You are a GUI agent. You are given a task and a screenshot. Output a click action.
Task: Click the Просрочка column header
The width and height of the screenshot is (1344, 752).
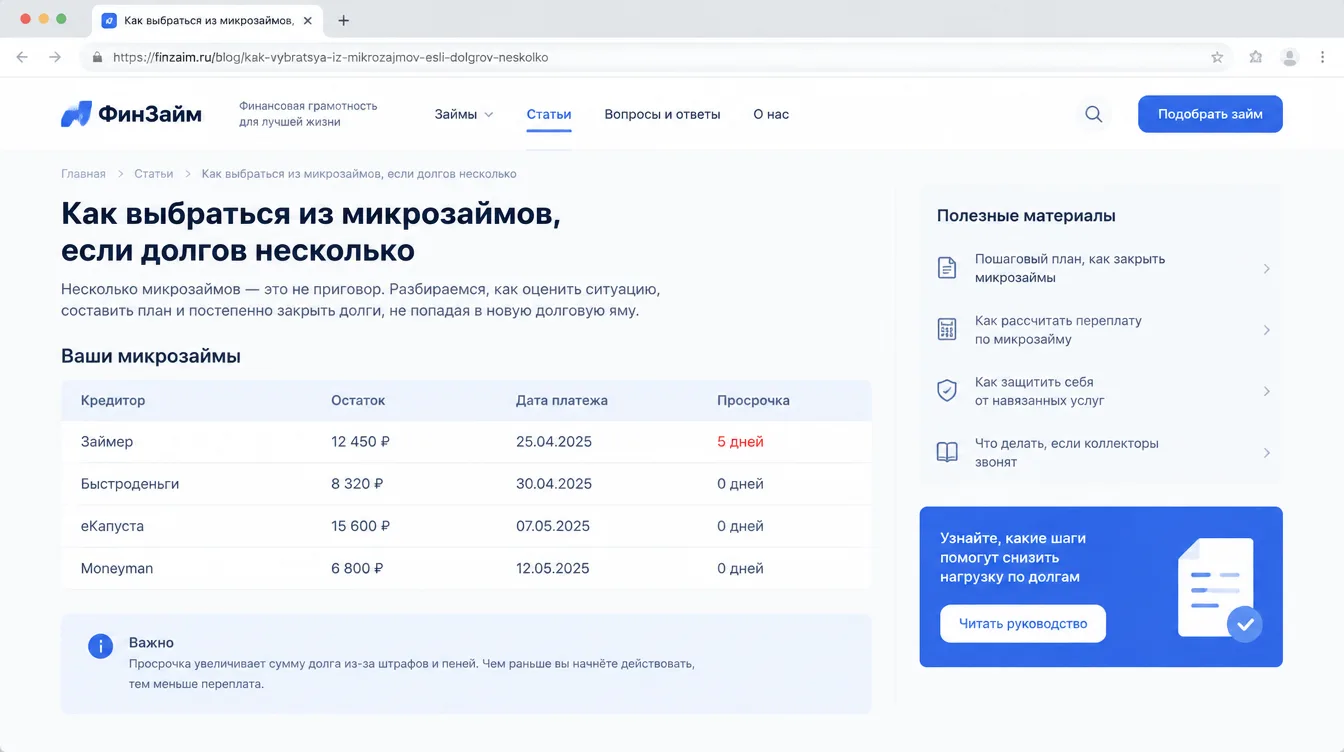coord(753,400)
